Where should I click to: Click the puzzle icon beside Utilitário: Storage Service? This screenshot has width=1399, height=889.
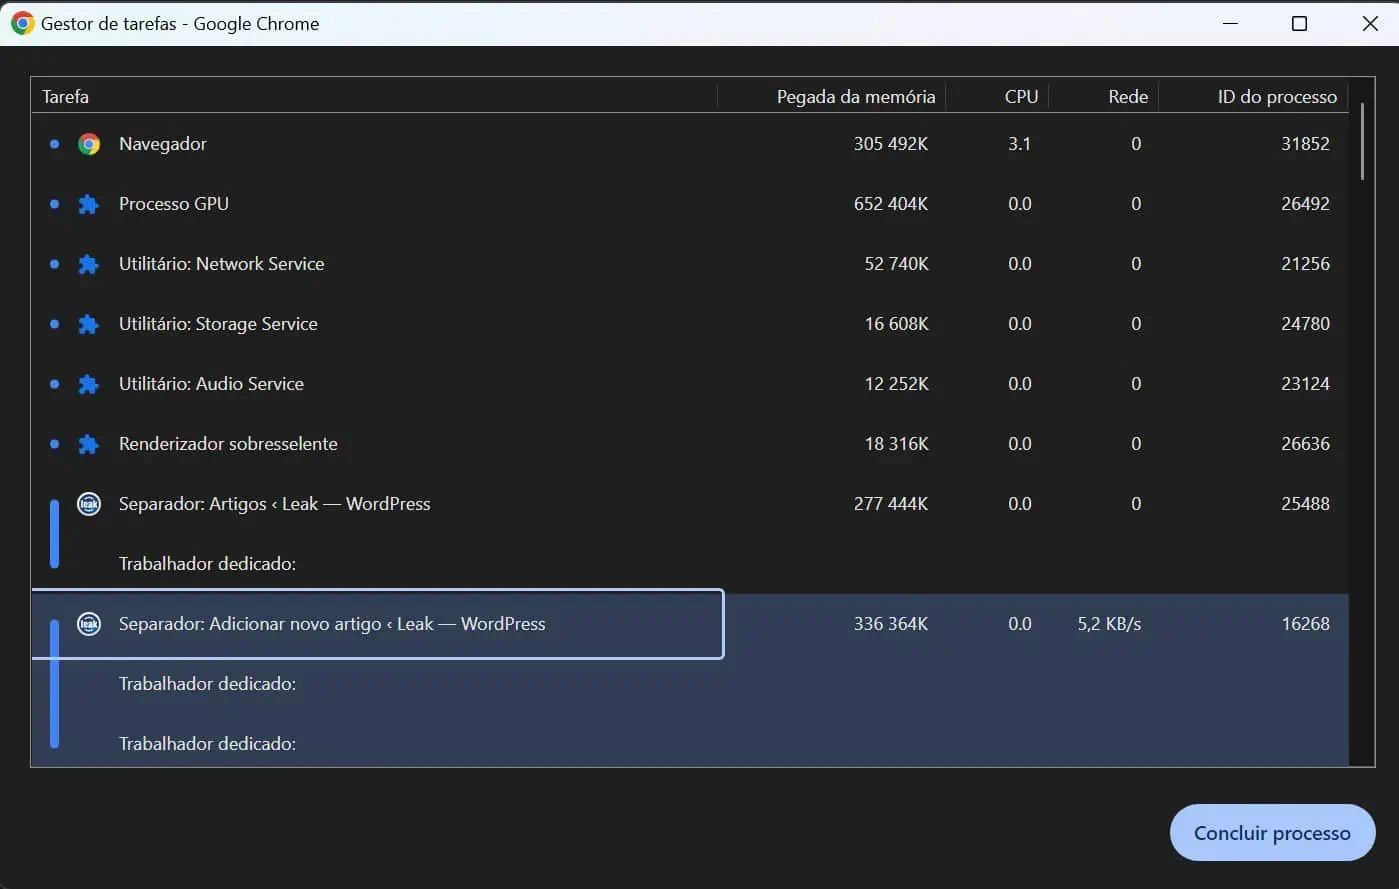(x=89, y=324)
